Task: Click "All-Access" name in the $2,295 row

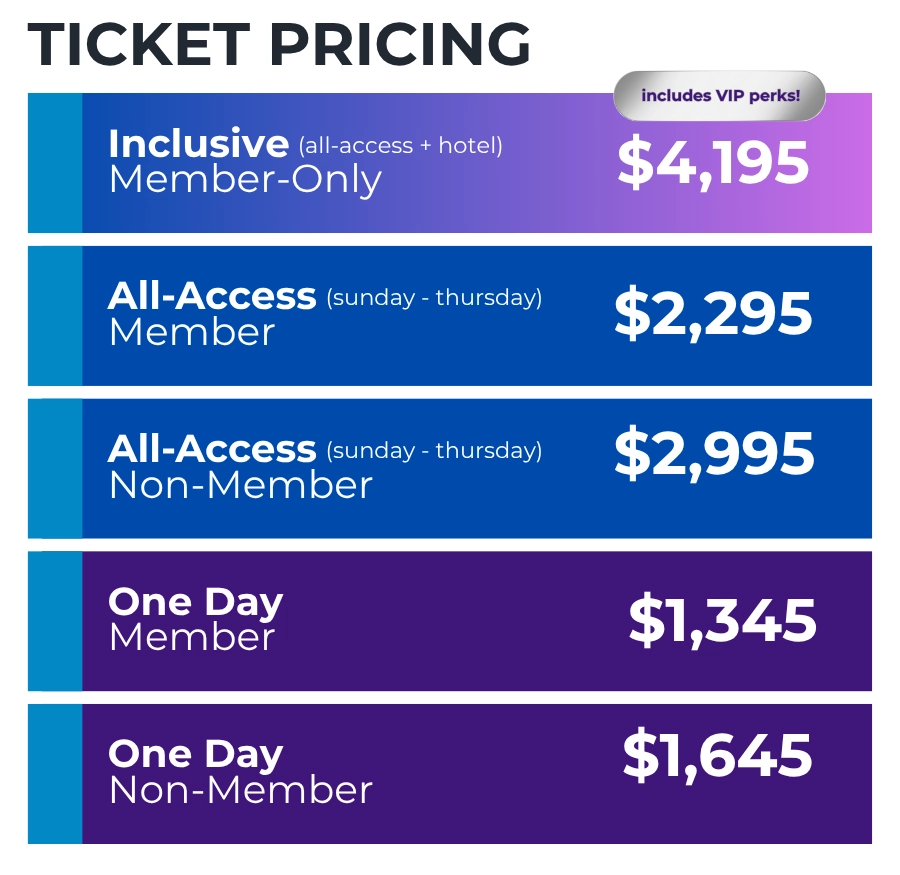Action: coord(212,296)
